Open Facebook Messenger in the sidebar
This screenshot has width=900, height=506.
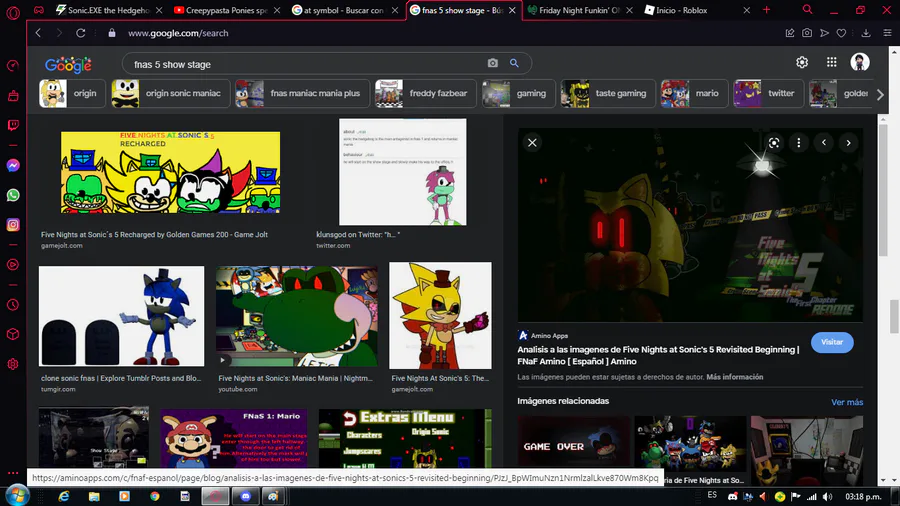pos(13,165)
